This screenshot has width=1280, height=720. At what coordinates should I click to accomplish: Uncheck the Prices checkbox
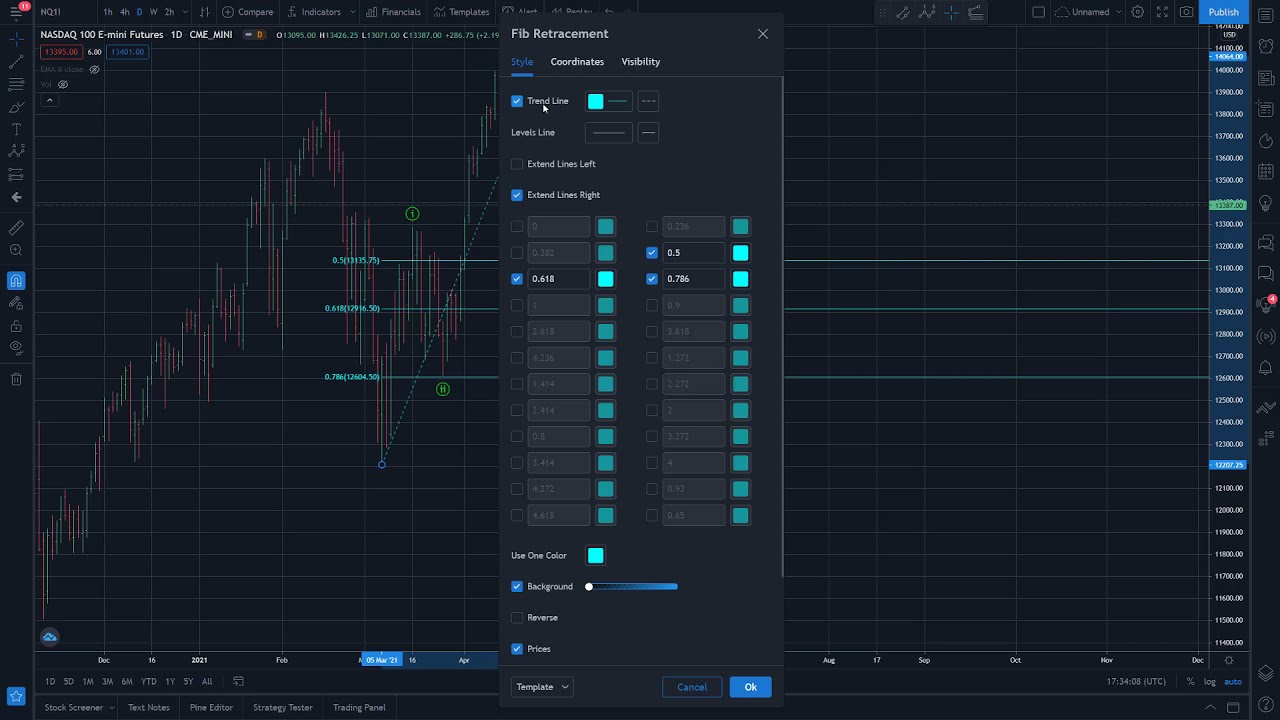[x=517, y=649]
